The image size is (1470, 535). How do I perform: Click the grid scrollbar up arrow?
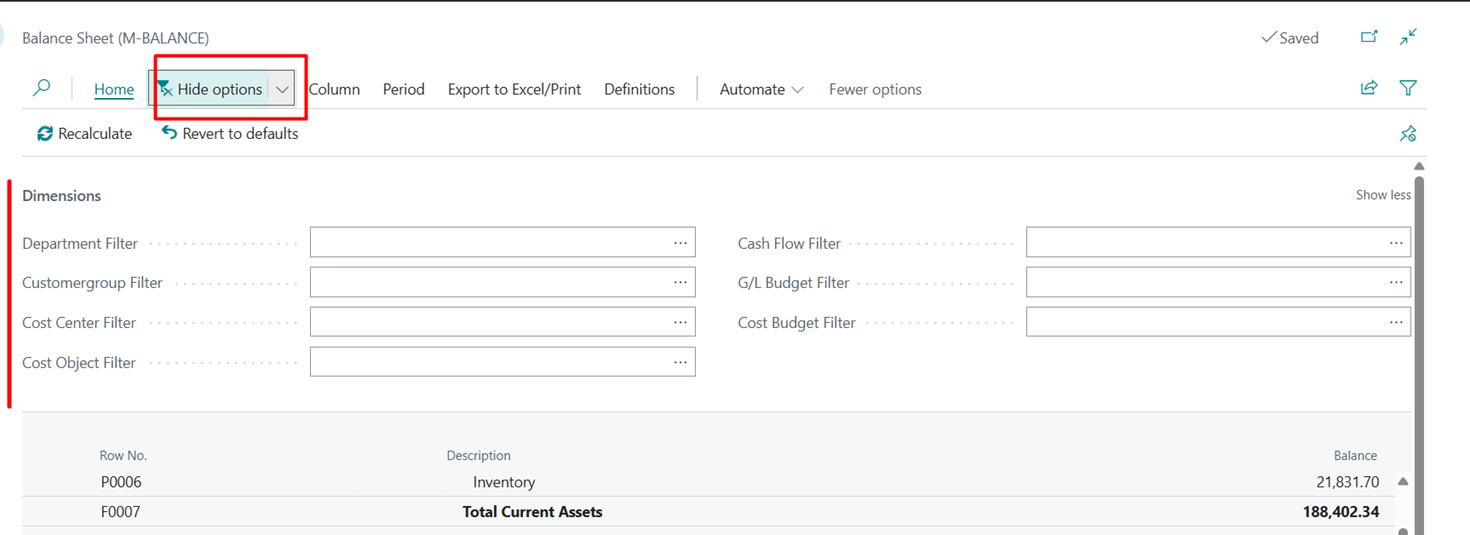tap(1403, 482)
